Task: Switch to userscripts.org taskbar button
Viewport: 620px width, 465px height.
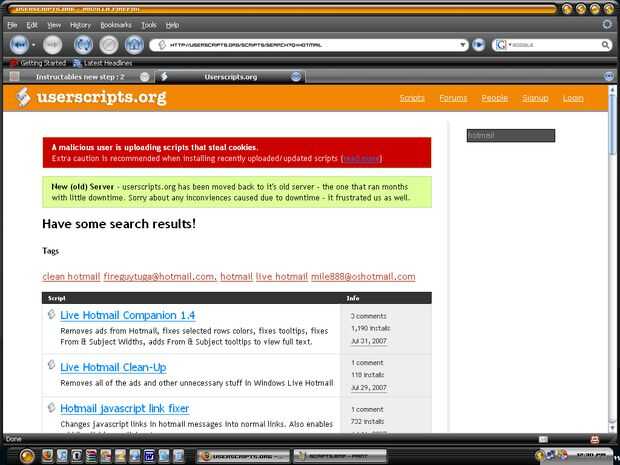Action: click(244, 456)
